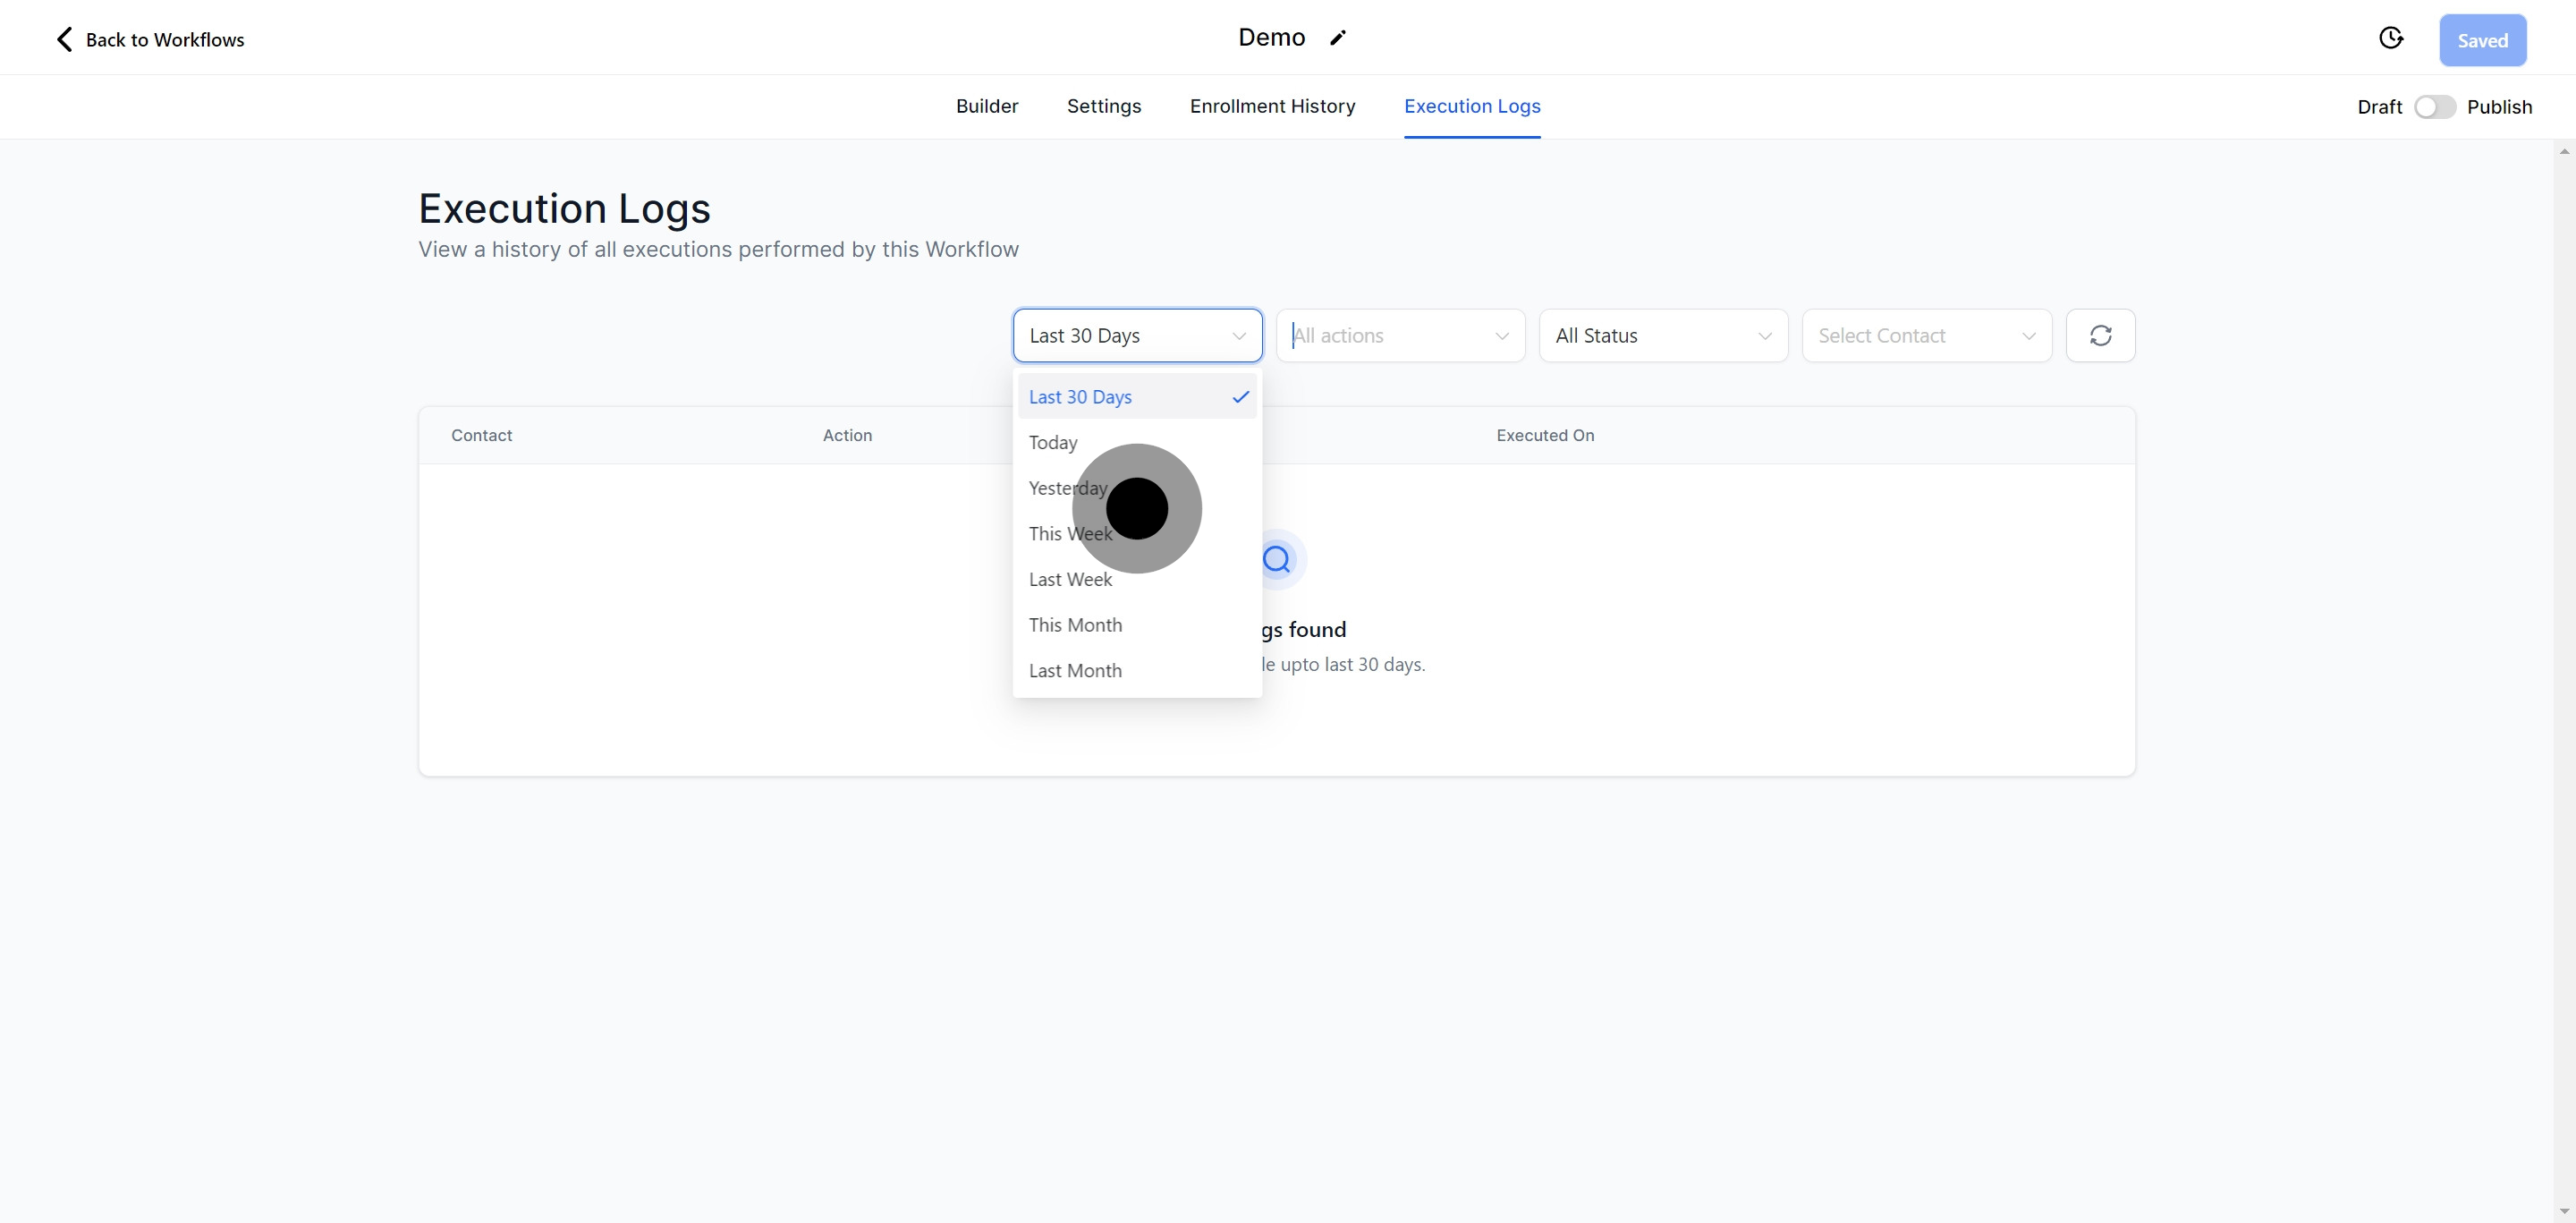
Task: Go to the Settings tab
Action: [x=1103, y=106]
